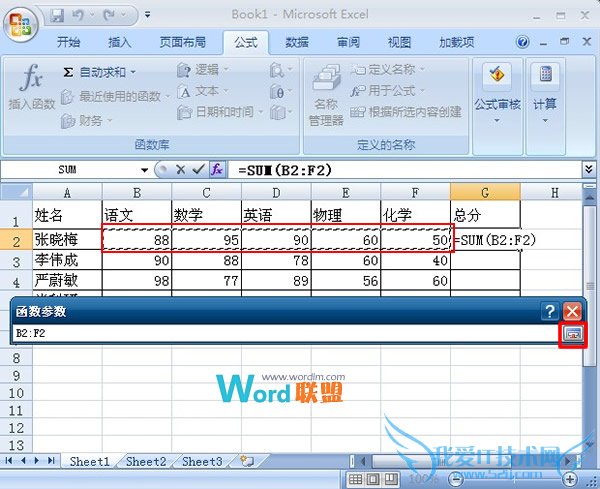Click the 插入函数 fx button in ribbon

(x=32, y=88)
